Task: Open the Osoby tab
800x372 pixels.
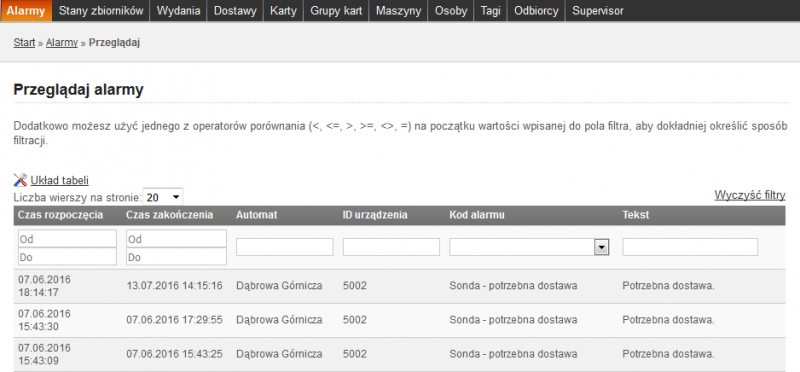Action: (451, 11)
